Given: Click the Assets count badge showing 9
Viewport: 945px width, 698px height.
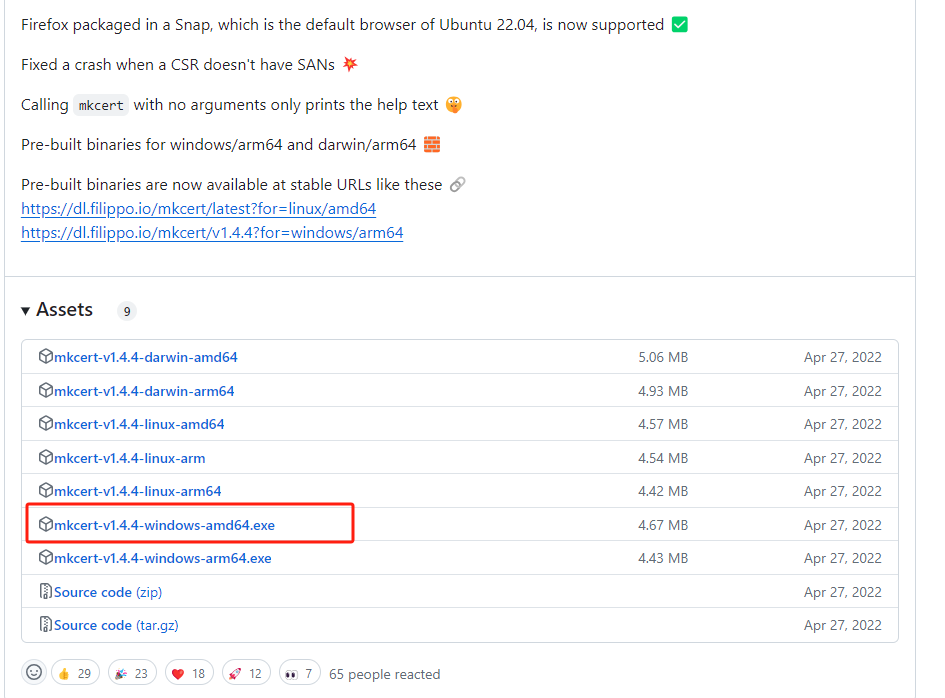Looking at the screenshot, I should (127, 311).
